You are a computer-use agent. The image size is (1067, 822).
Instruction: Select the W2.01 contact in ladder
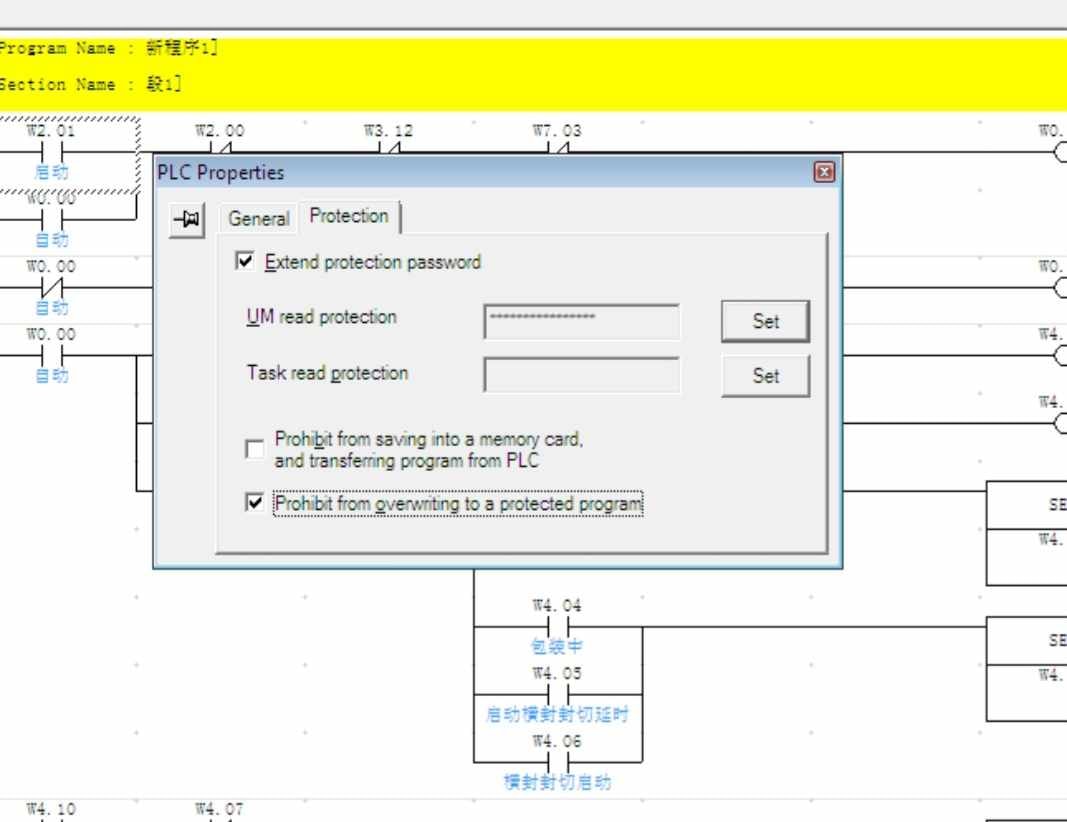[52, 152]
